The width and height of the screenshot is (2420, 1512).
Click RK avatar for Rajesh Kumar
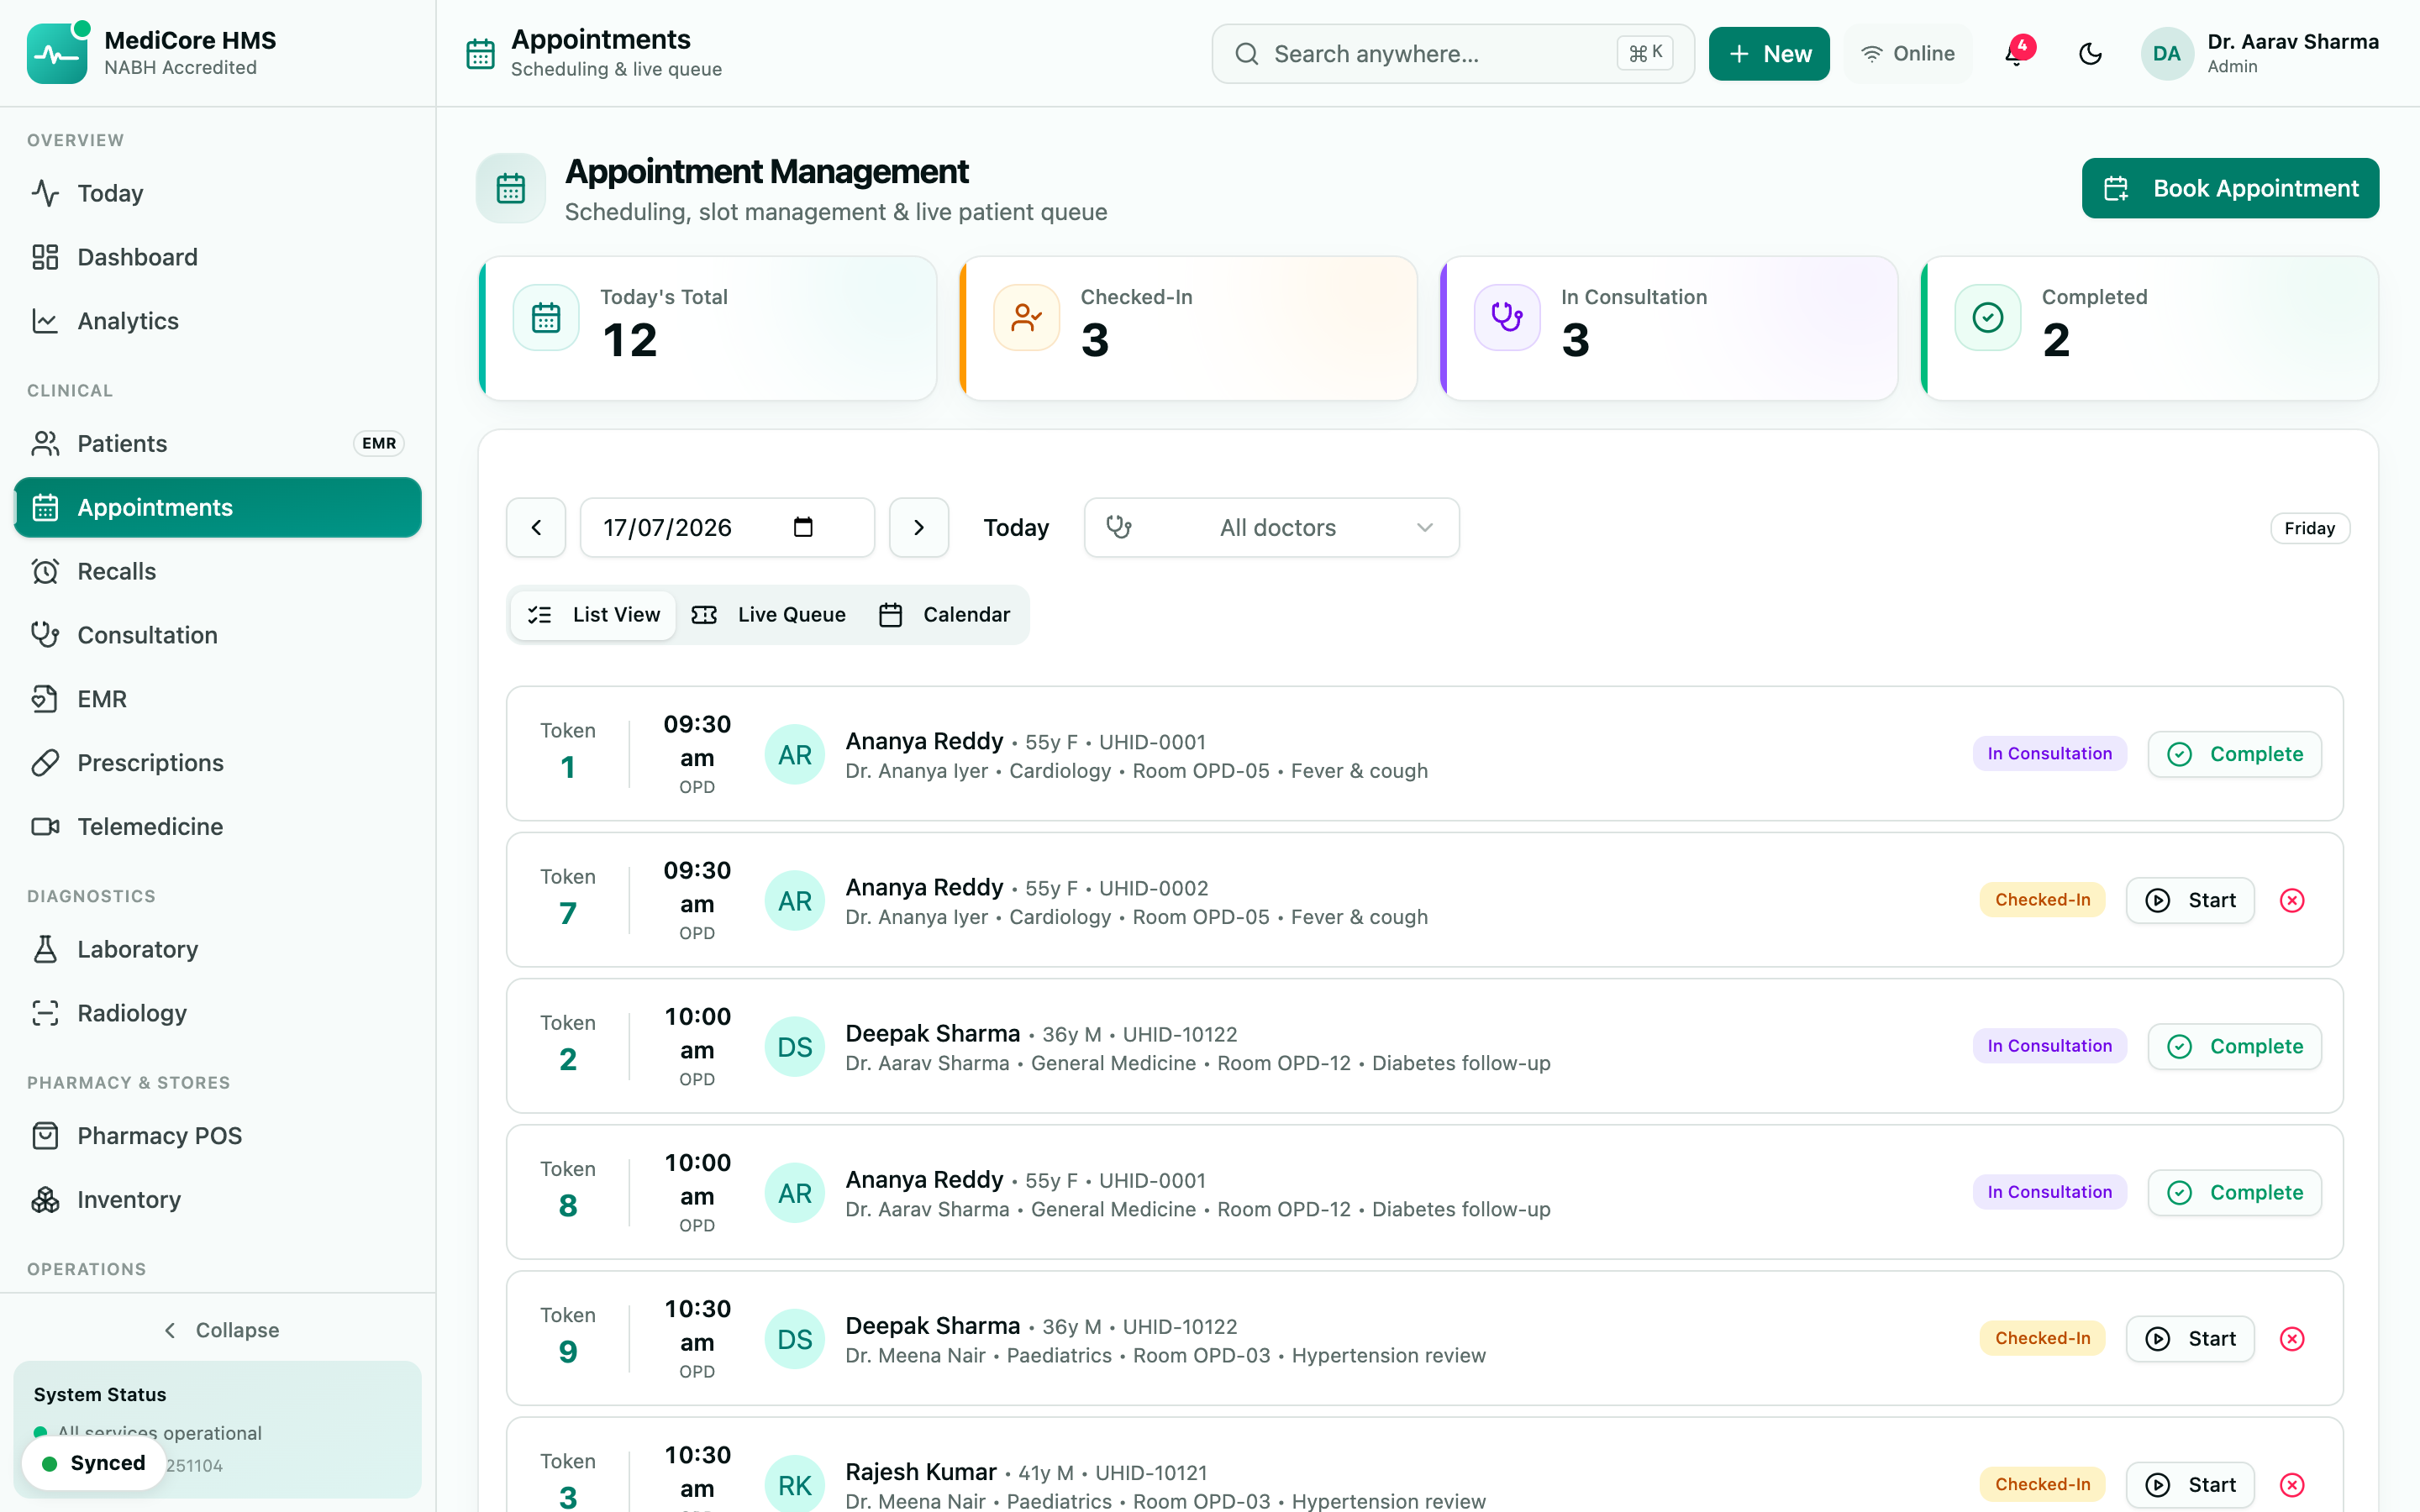coord(795,1485)
